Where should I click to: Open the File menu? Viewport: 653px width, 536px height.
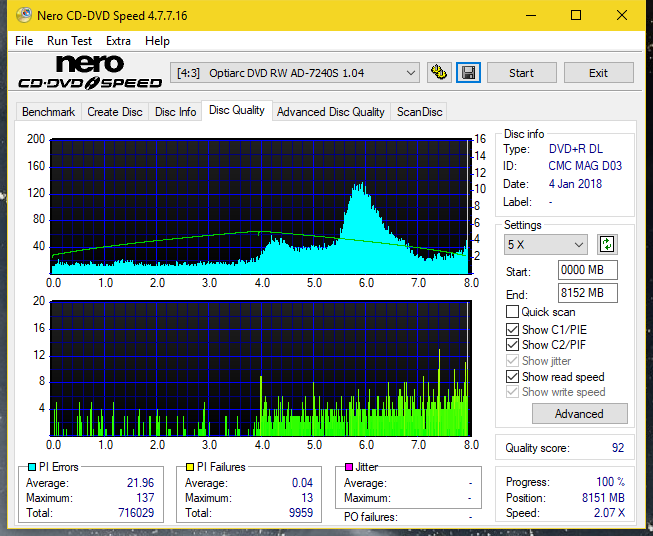[x=24, y=41]
